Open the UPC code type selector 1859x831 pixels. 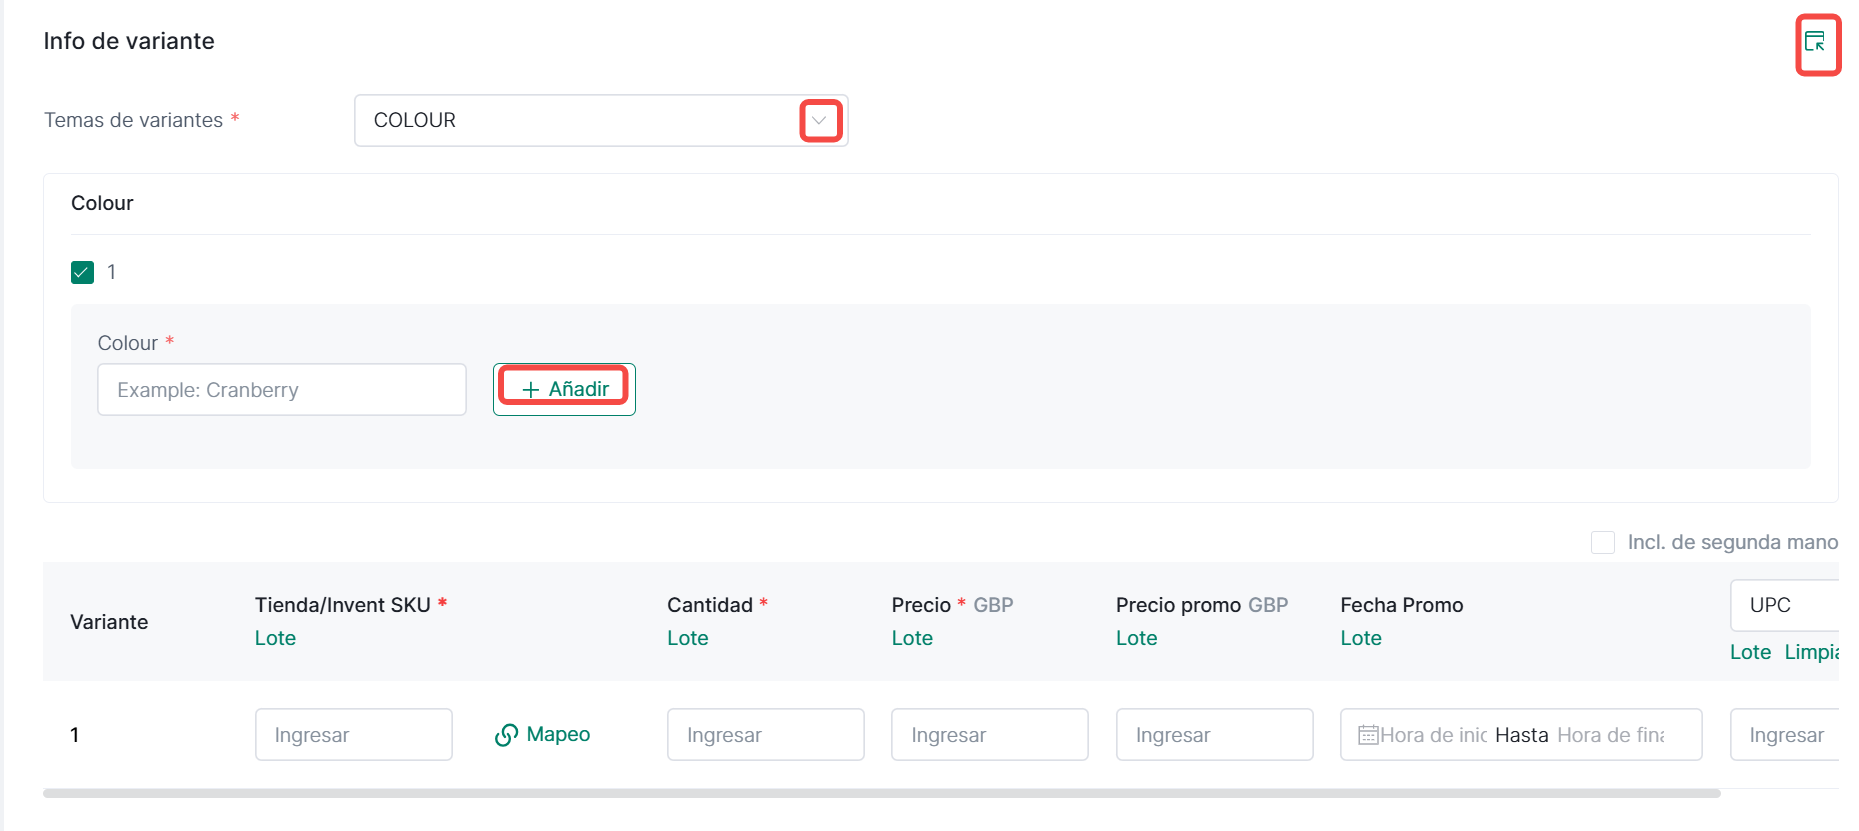tap(1784, 605)
